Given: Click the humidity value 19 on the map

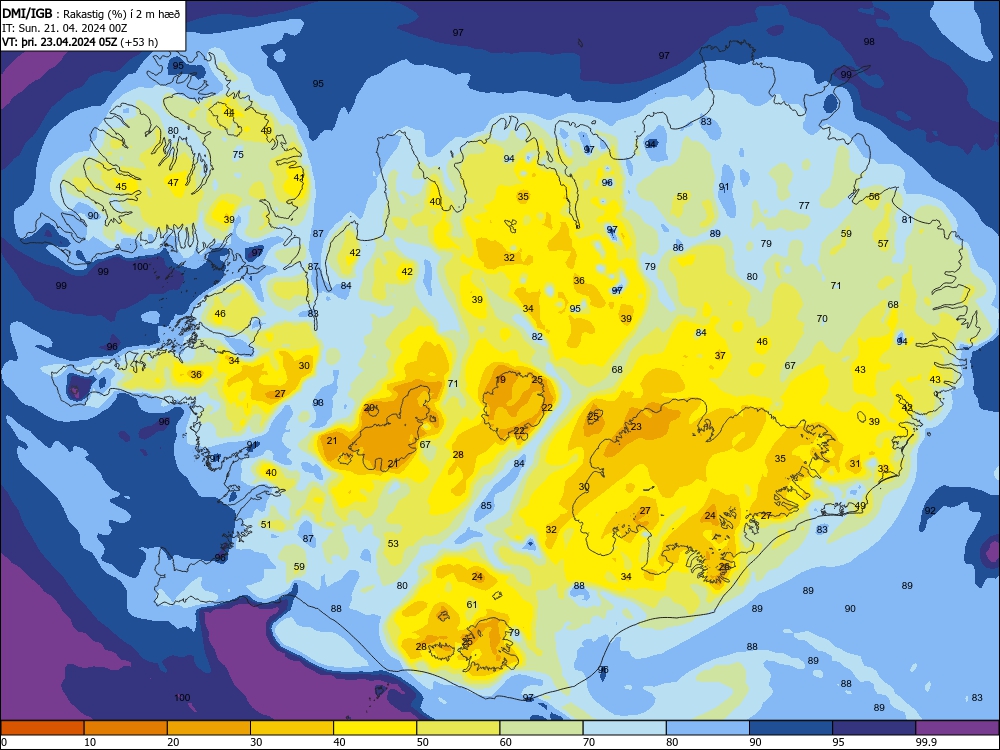Looking at the screenshot, I should (501, 380).
